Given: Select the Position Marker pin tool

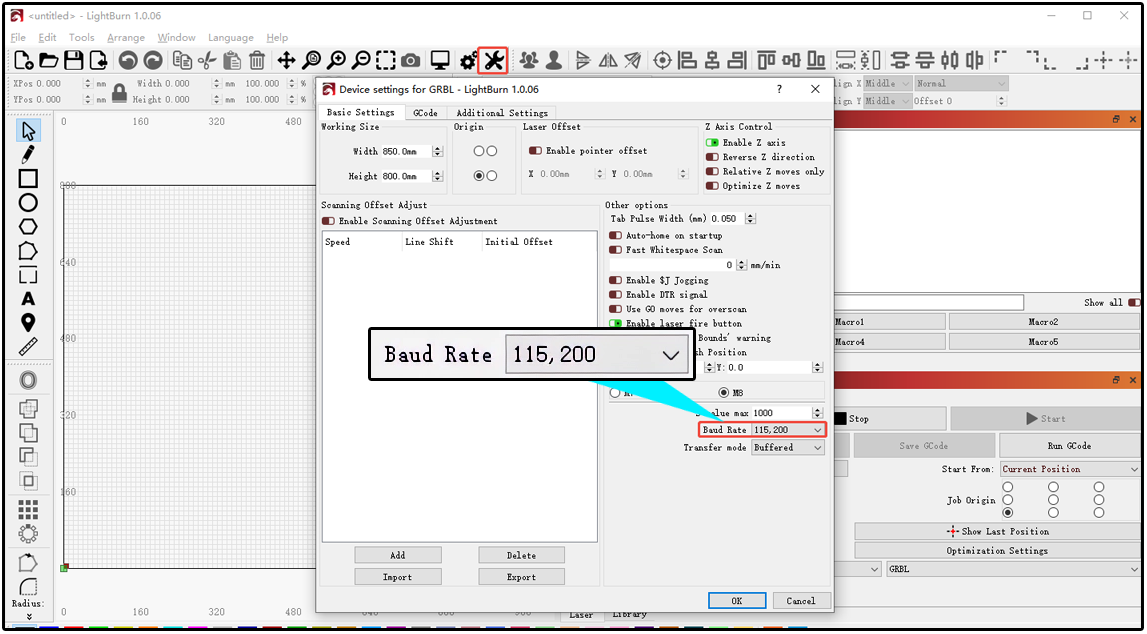Looking at the screenshot, I should pyautogui.click(x=28, y=322).
